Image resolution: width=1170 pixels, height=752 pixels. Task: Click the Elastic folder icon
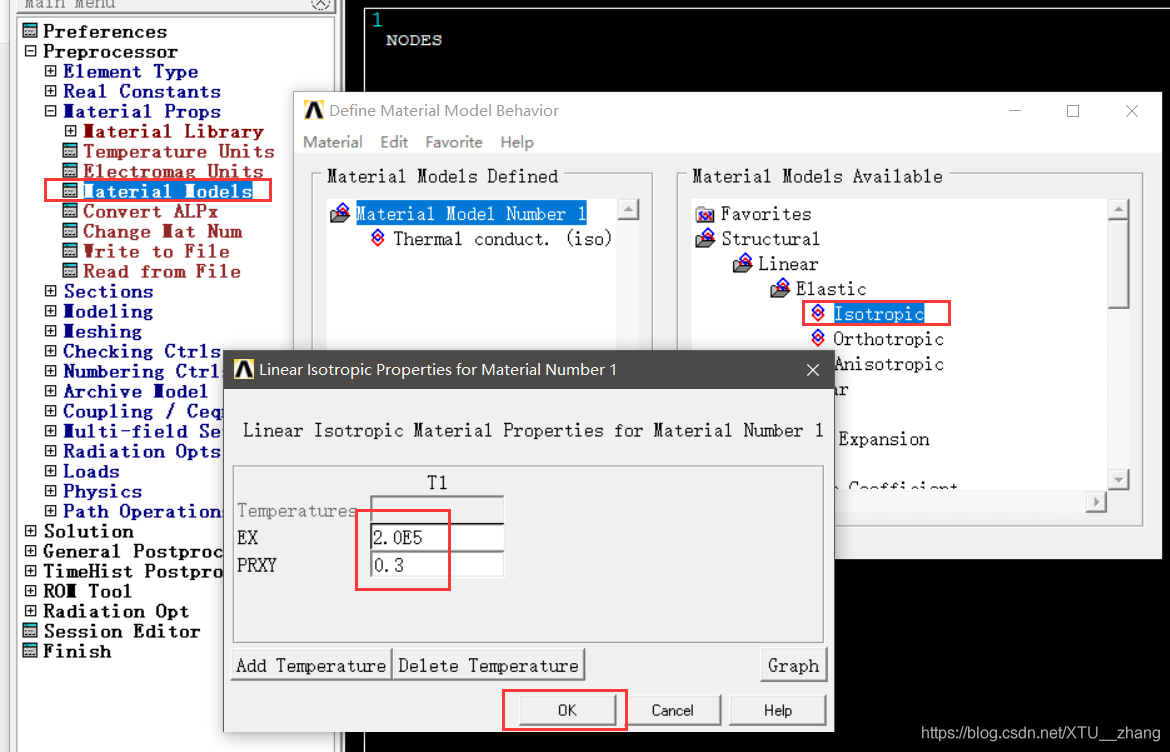tap(780, 288)
